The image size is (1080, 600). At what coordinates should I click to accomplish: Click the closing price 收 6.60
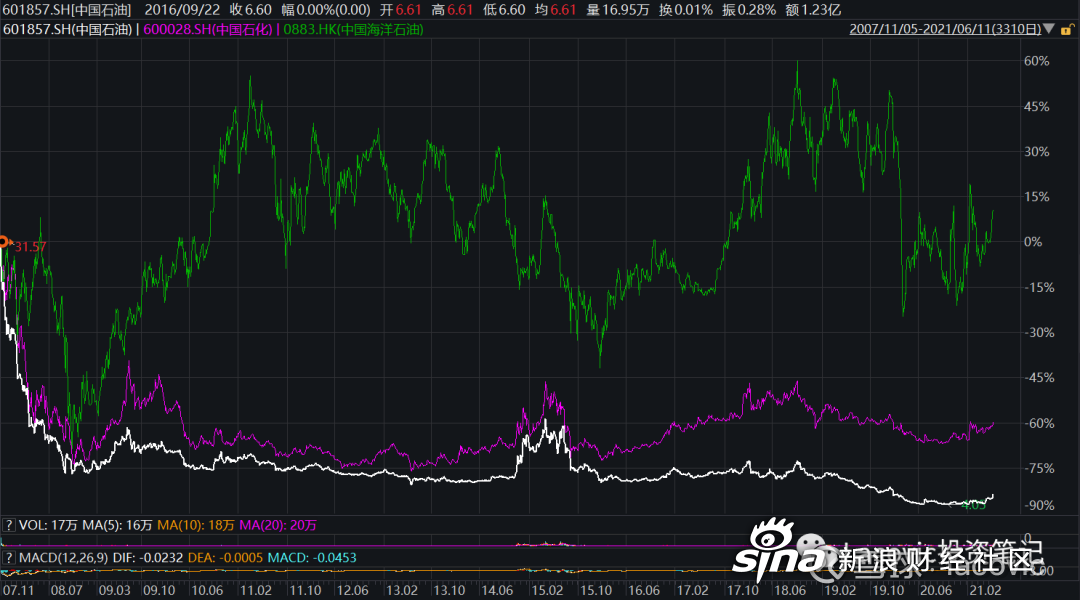pos(250,10)
